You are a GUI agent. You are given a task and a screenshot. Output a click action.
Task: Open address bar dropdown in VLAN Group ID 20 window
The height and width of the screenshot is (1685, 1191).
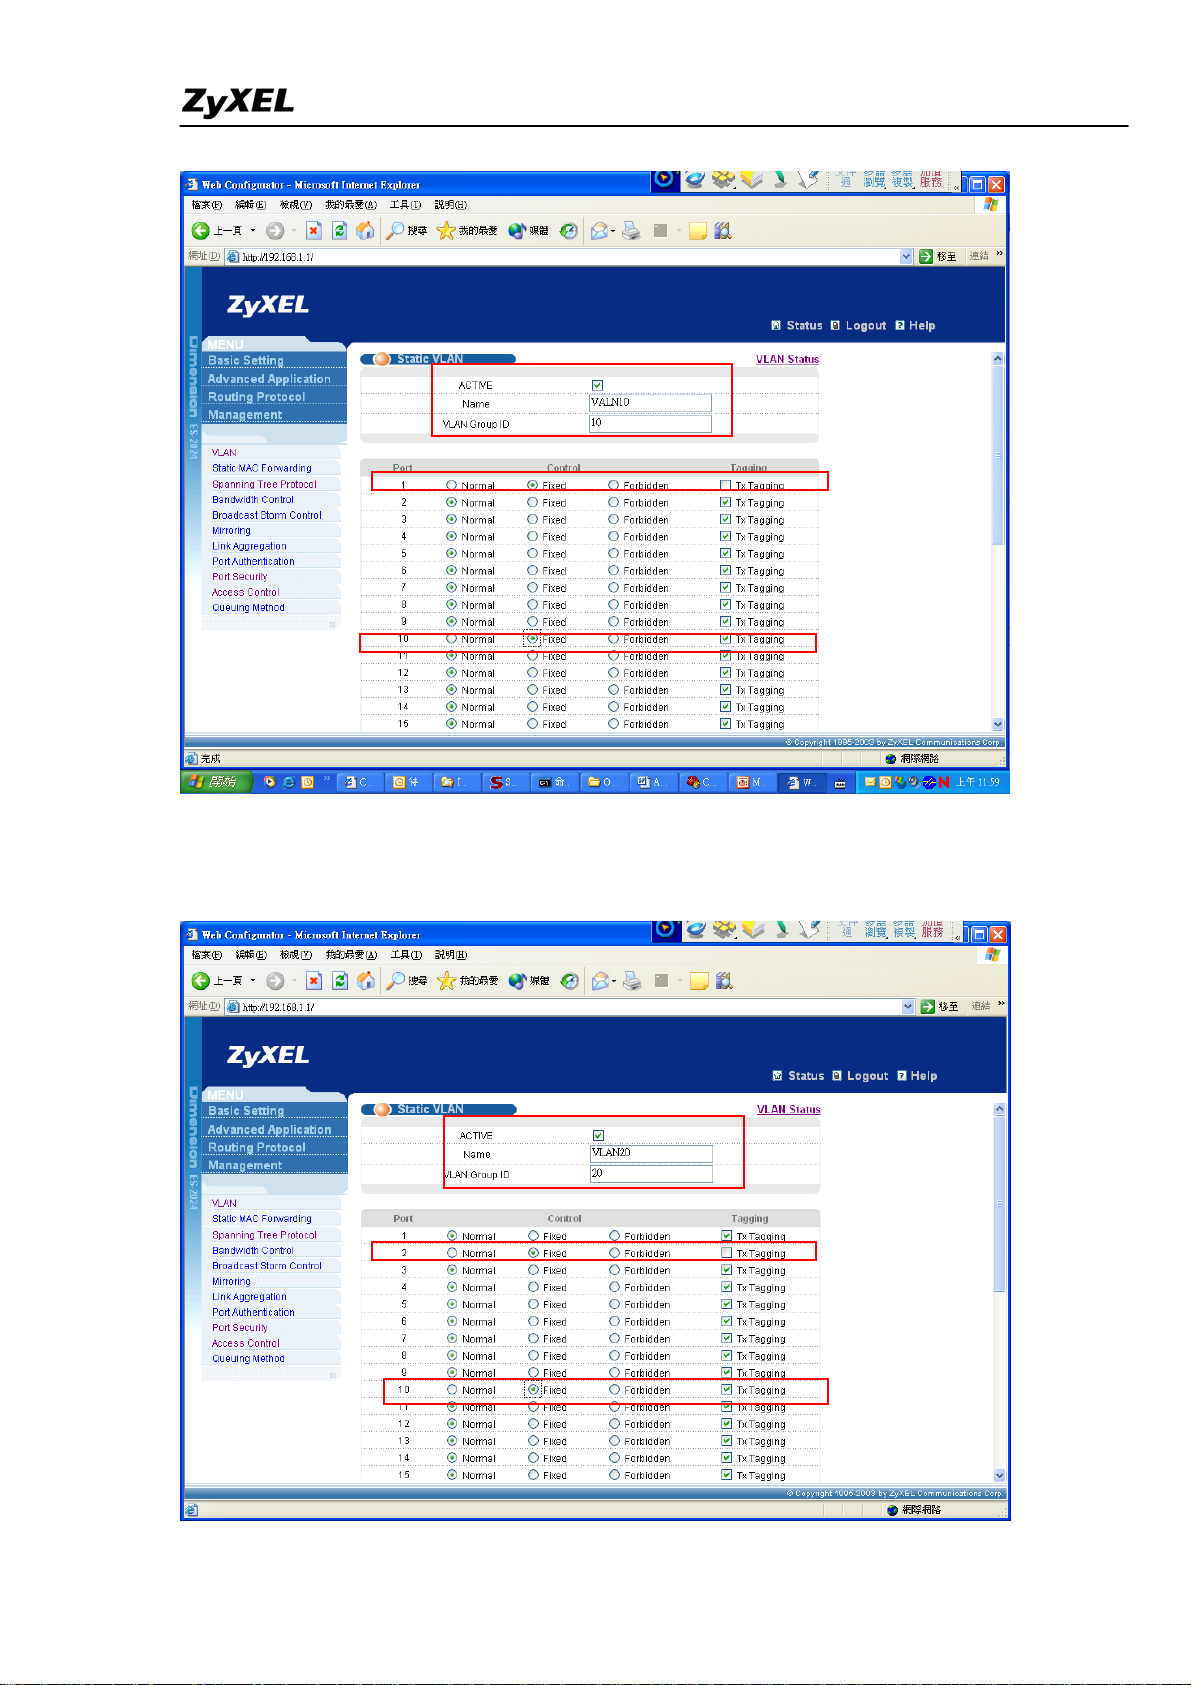coord(908,1007)
